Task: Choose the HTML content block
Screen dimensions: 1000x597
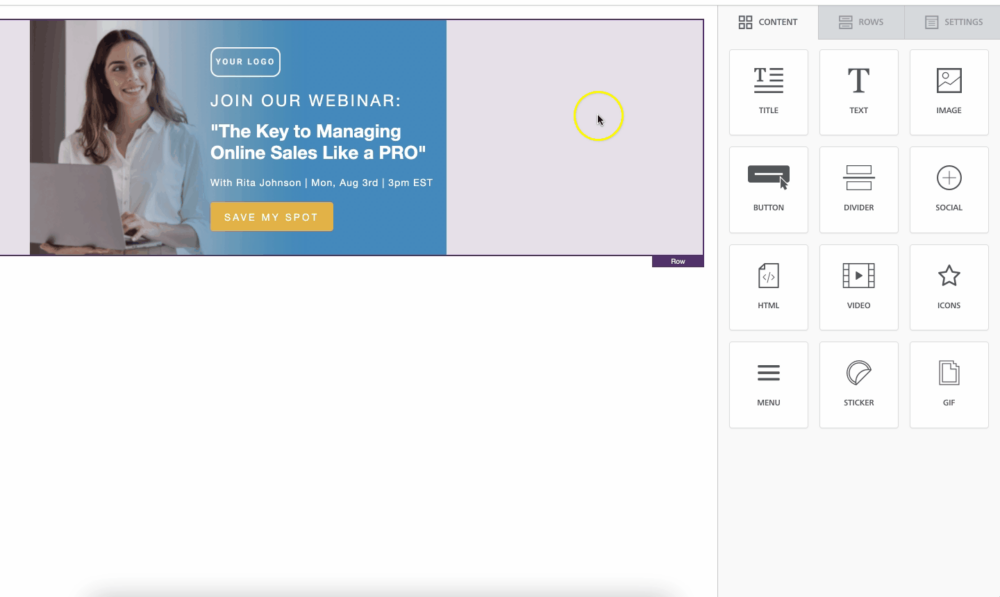Action: tap(768, 287)
